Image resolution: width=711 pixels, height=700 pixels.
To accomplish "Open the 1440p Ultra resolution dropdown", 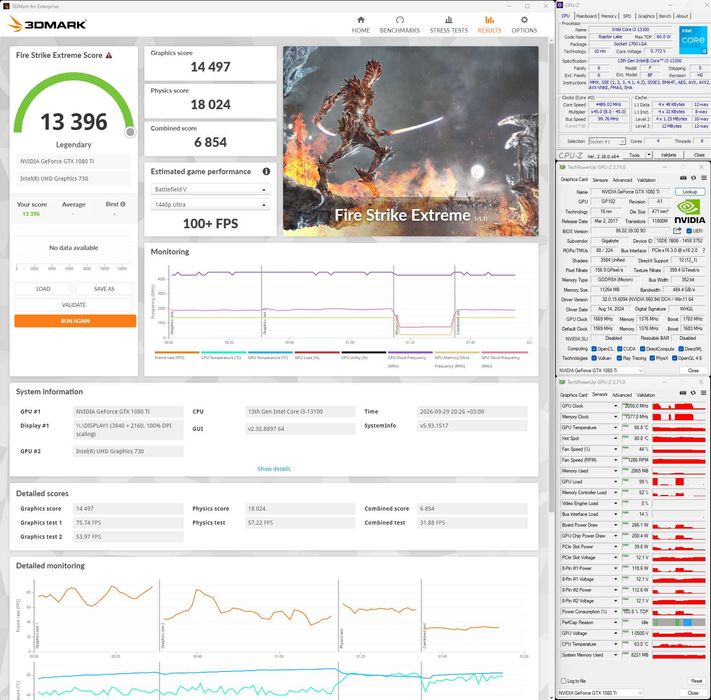I will point(210,205).
